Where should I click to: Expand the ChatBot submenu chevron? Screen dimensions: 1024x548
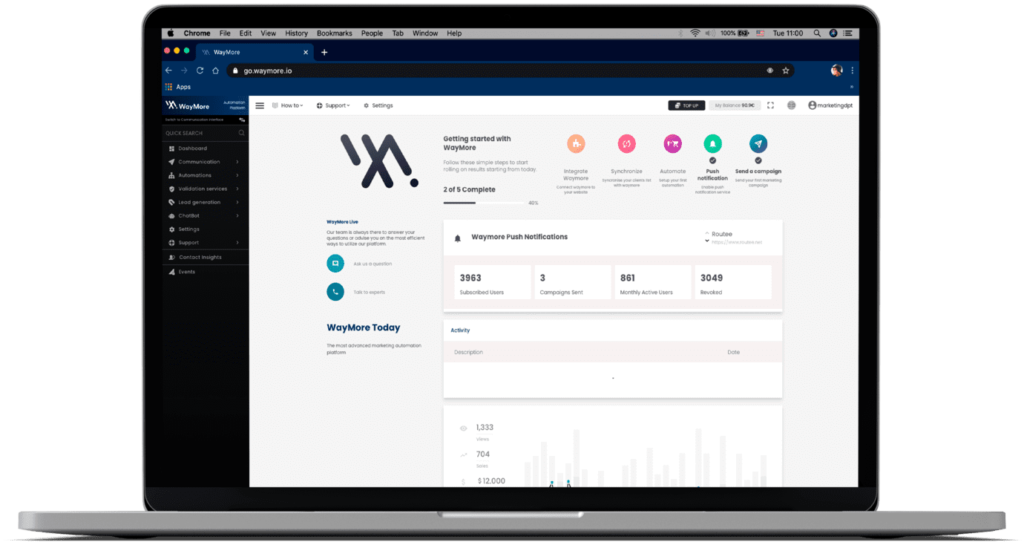[238, 216]
